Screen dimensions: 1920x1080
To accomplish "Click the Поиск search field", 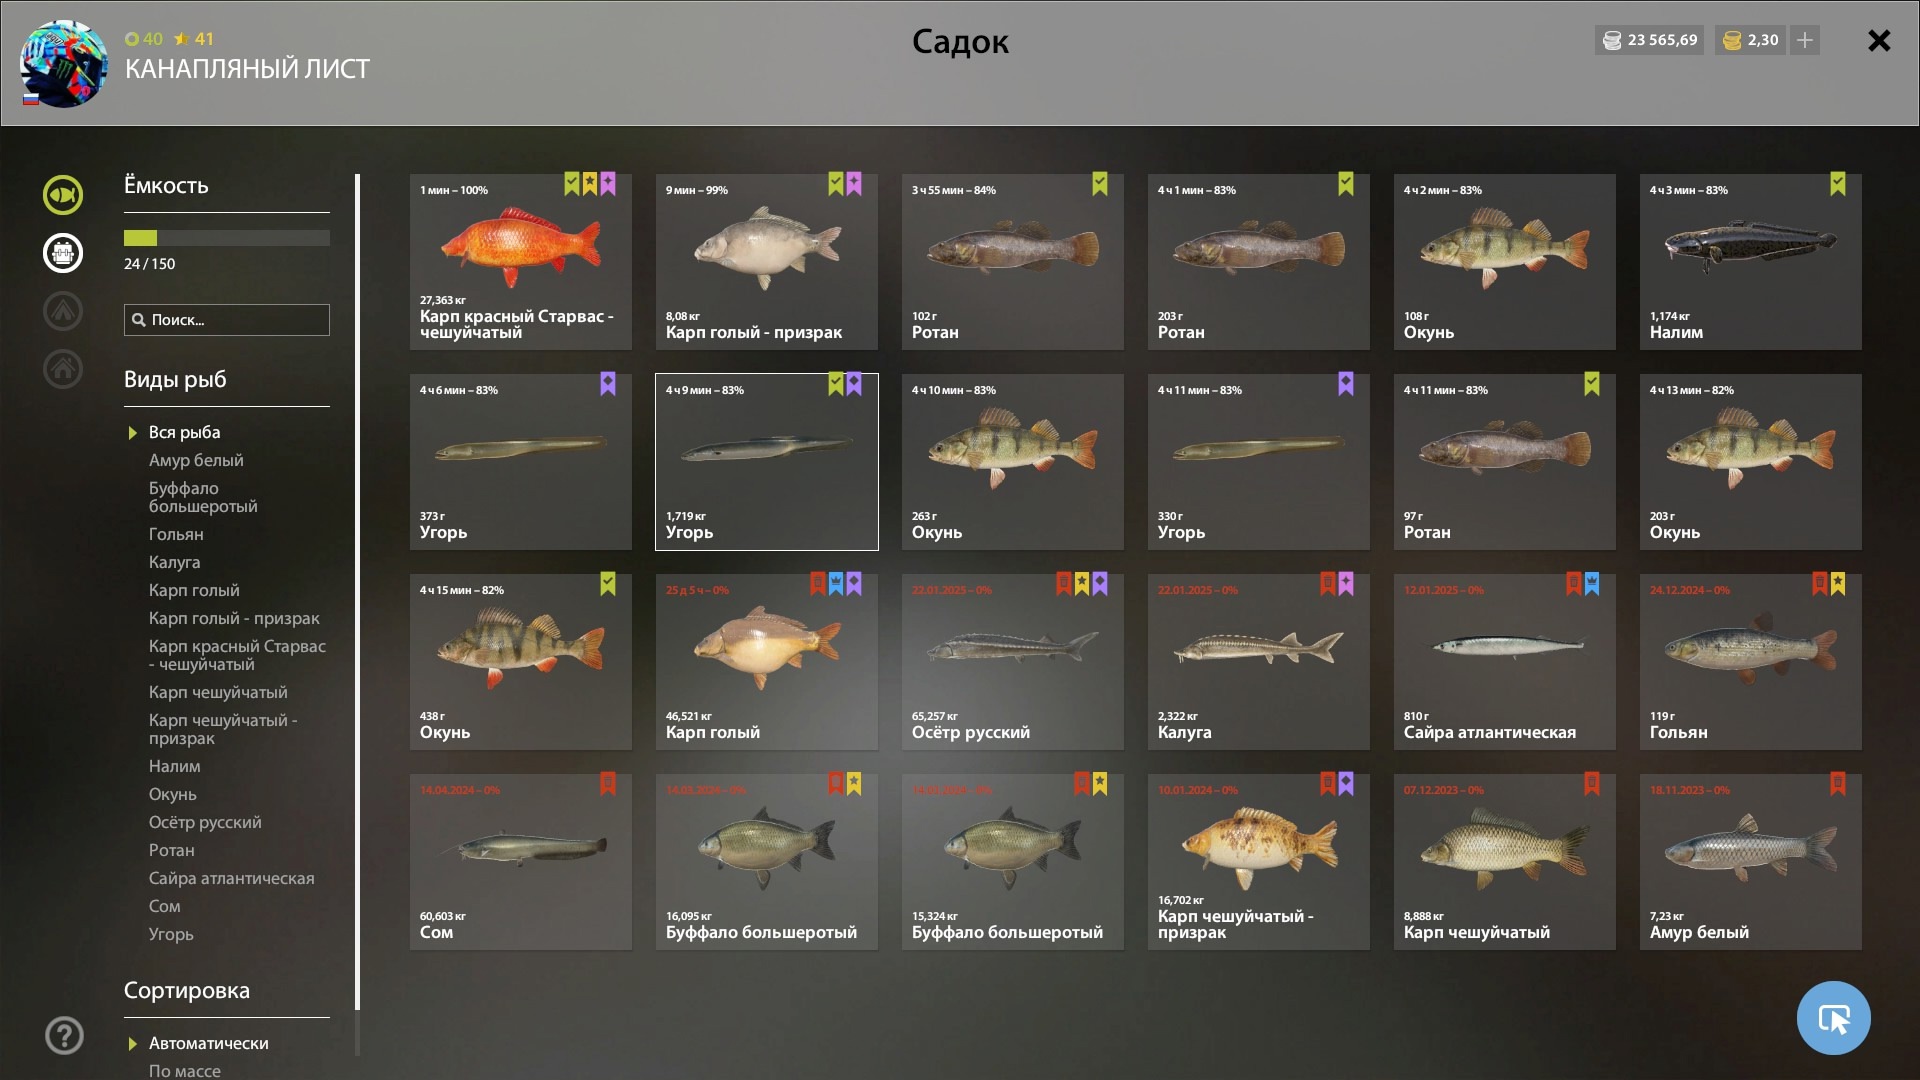I will (x=227, y=320).
